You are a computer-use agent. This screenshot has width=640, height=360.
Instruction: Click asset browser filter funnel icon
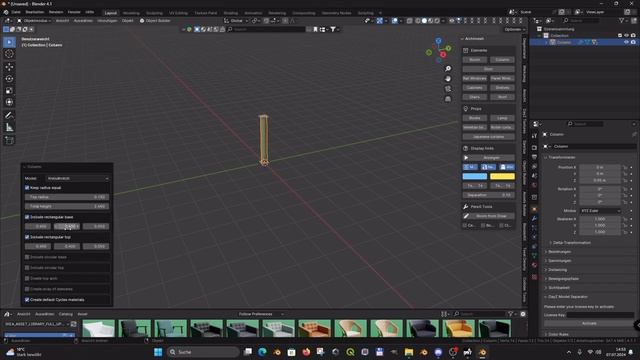(x=511, y=314)
